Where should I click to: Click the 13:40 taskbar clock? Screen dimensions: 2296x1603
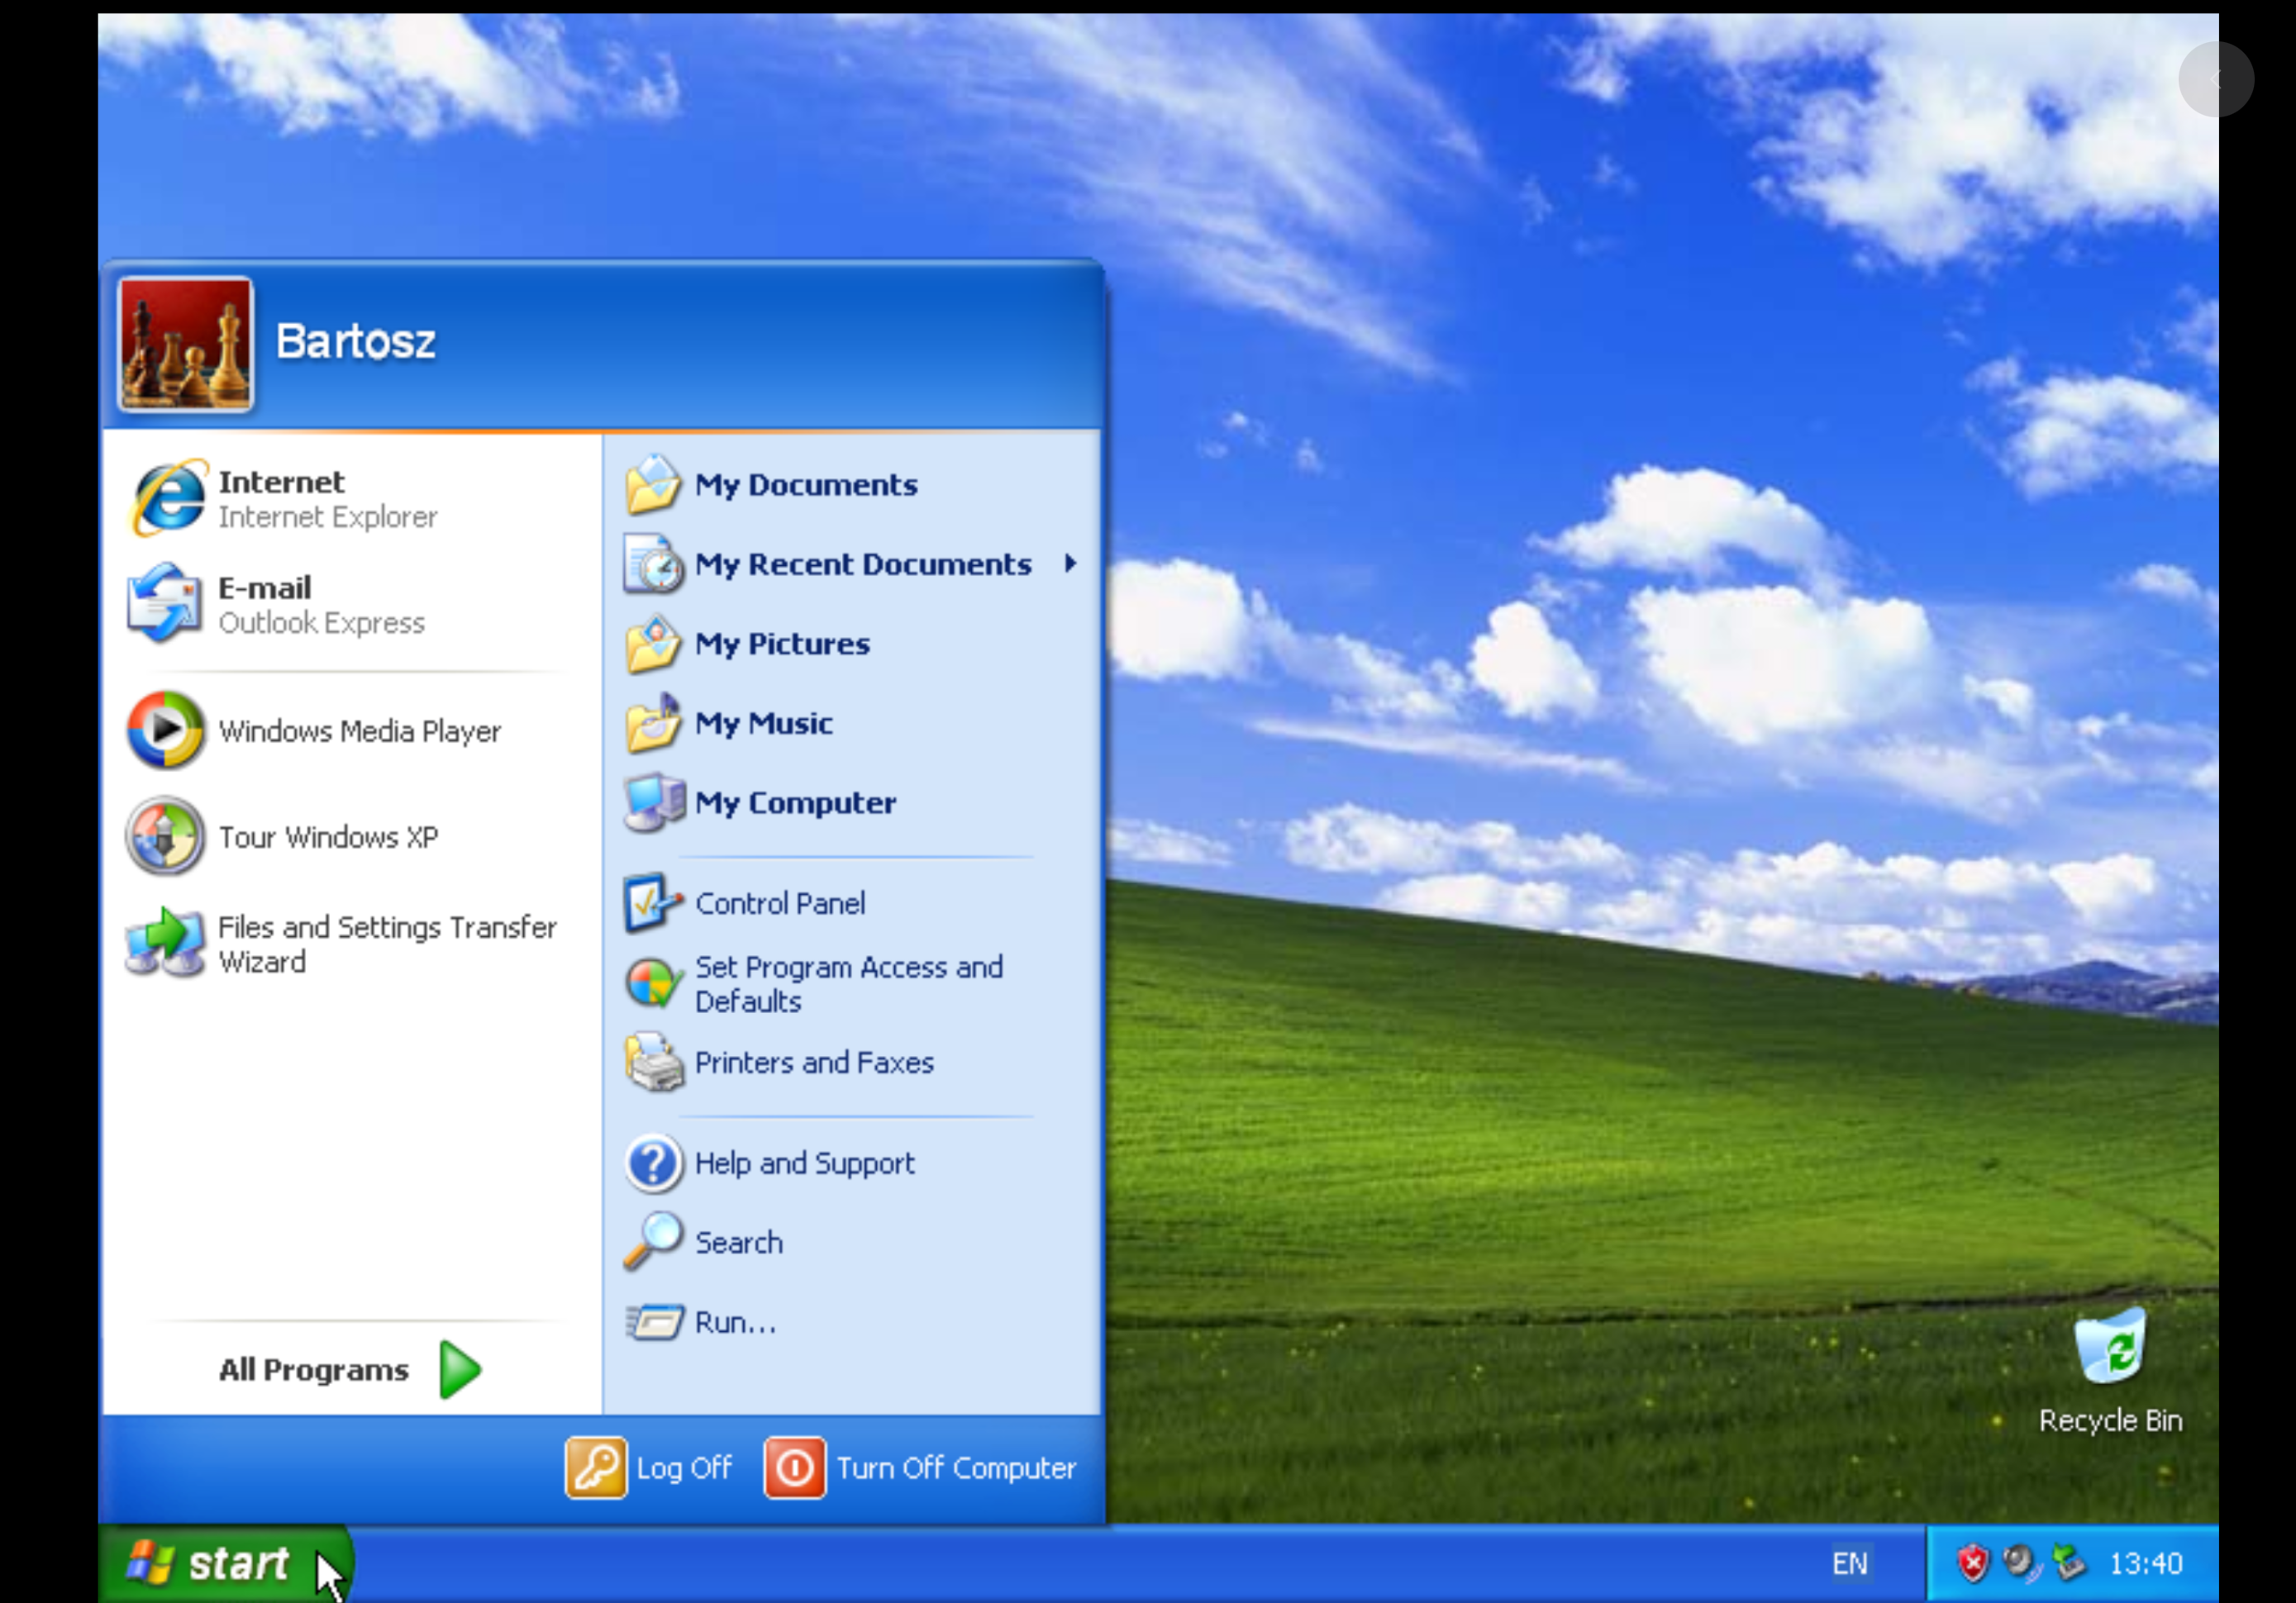pos(2146,1563)
